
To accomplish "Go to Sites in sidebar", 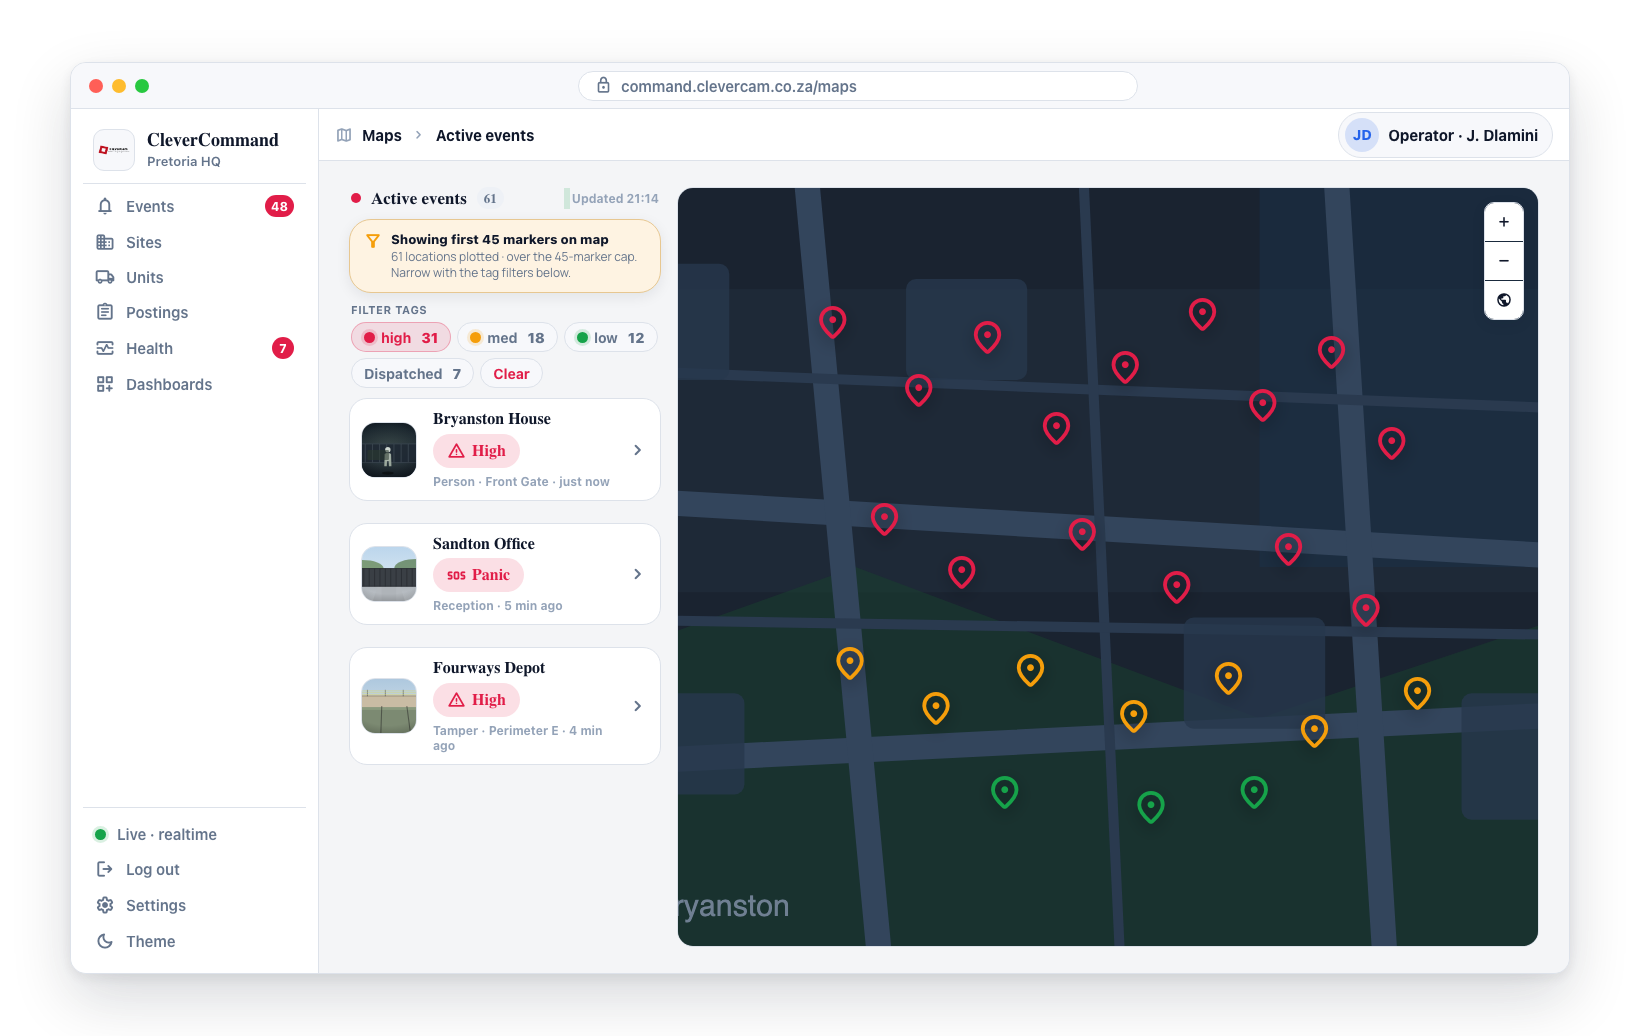I will click(x=194, y=242).
